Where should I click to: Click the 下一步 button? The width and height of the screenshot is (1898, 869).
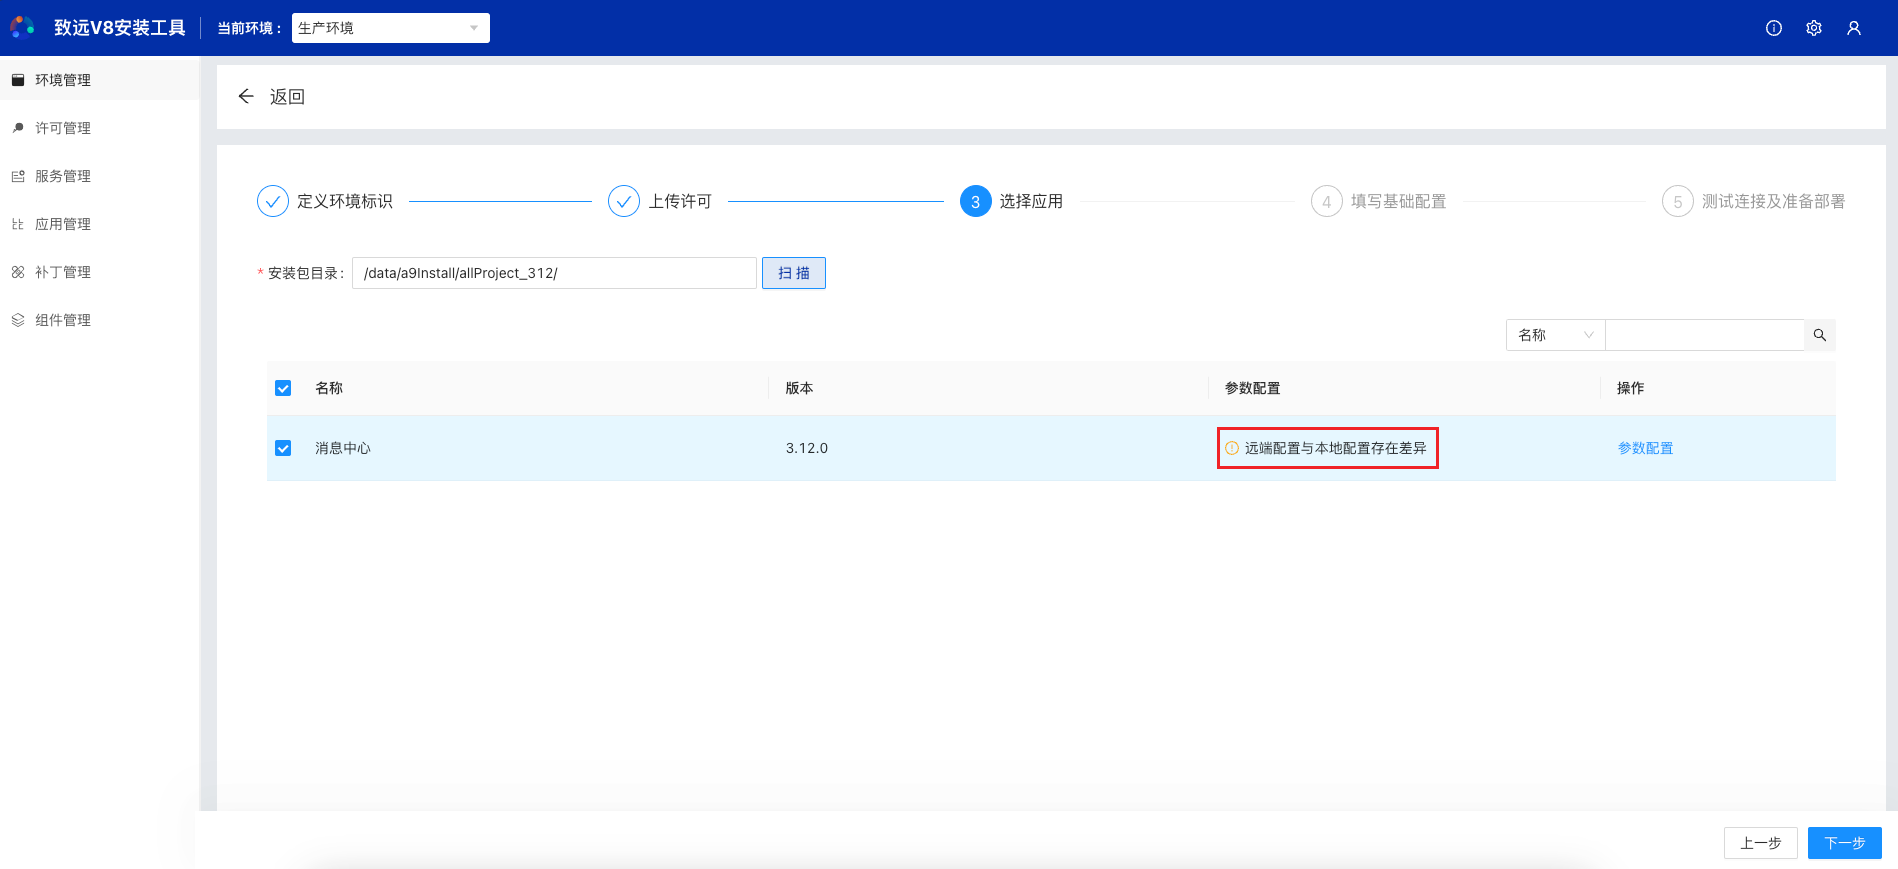[x=1844, y=843]
